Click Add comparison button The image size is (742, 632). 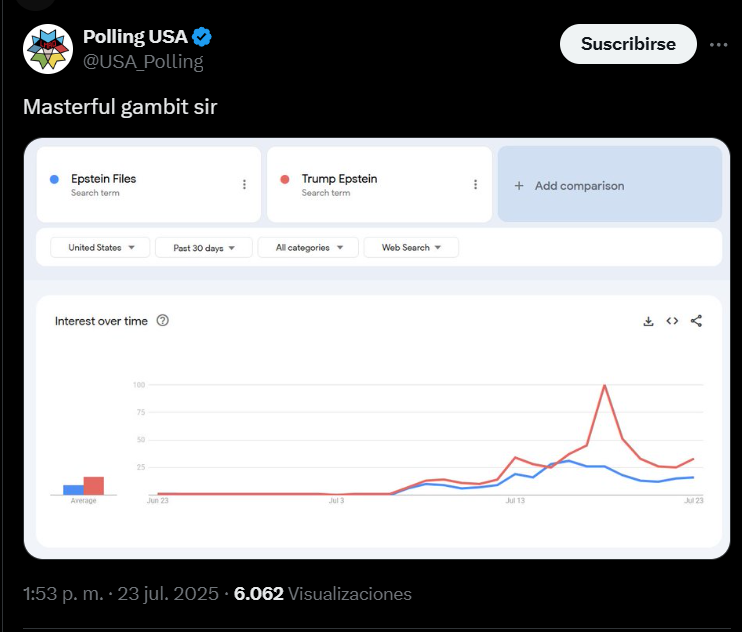tap(609, 185)
